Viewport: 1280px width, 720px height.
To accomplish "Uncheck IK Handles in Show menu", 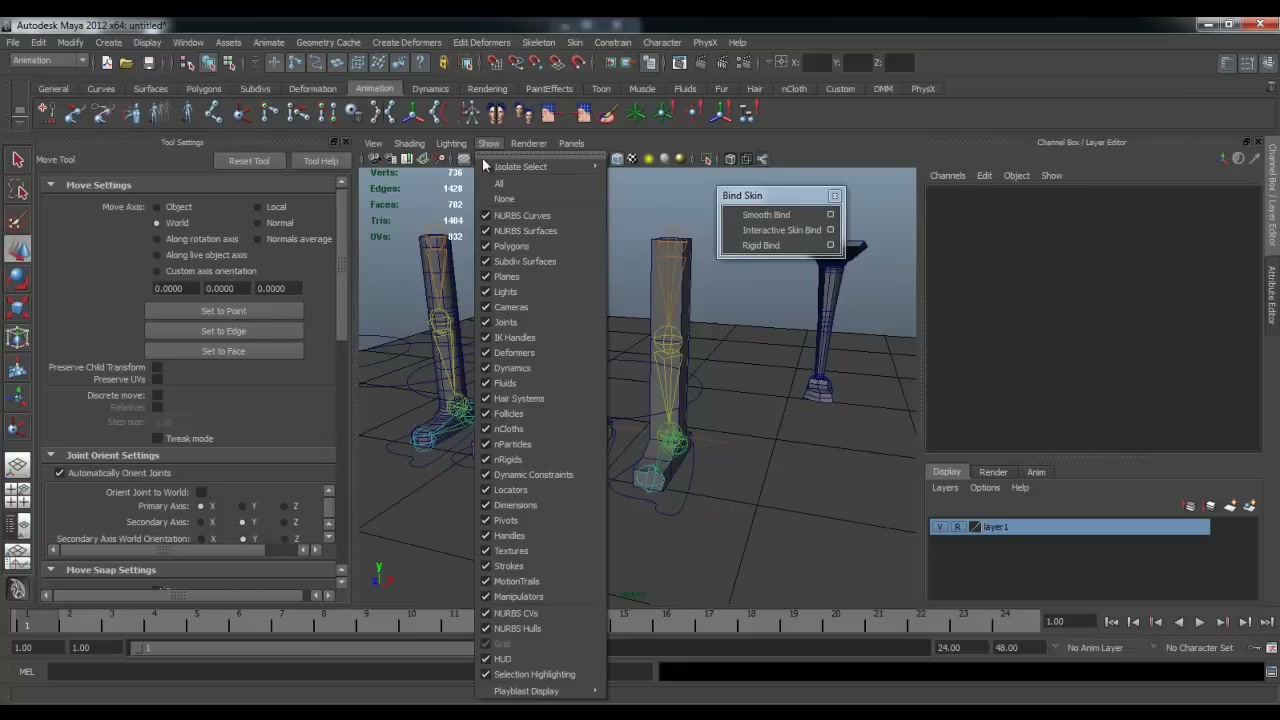I will tap(486, 338).
